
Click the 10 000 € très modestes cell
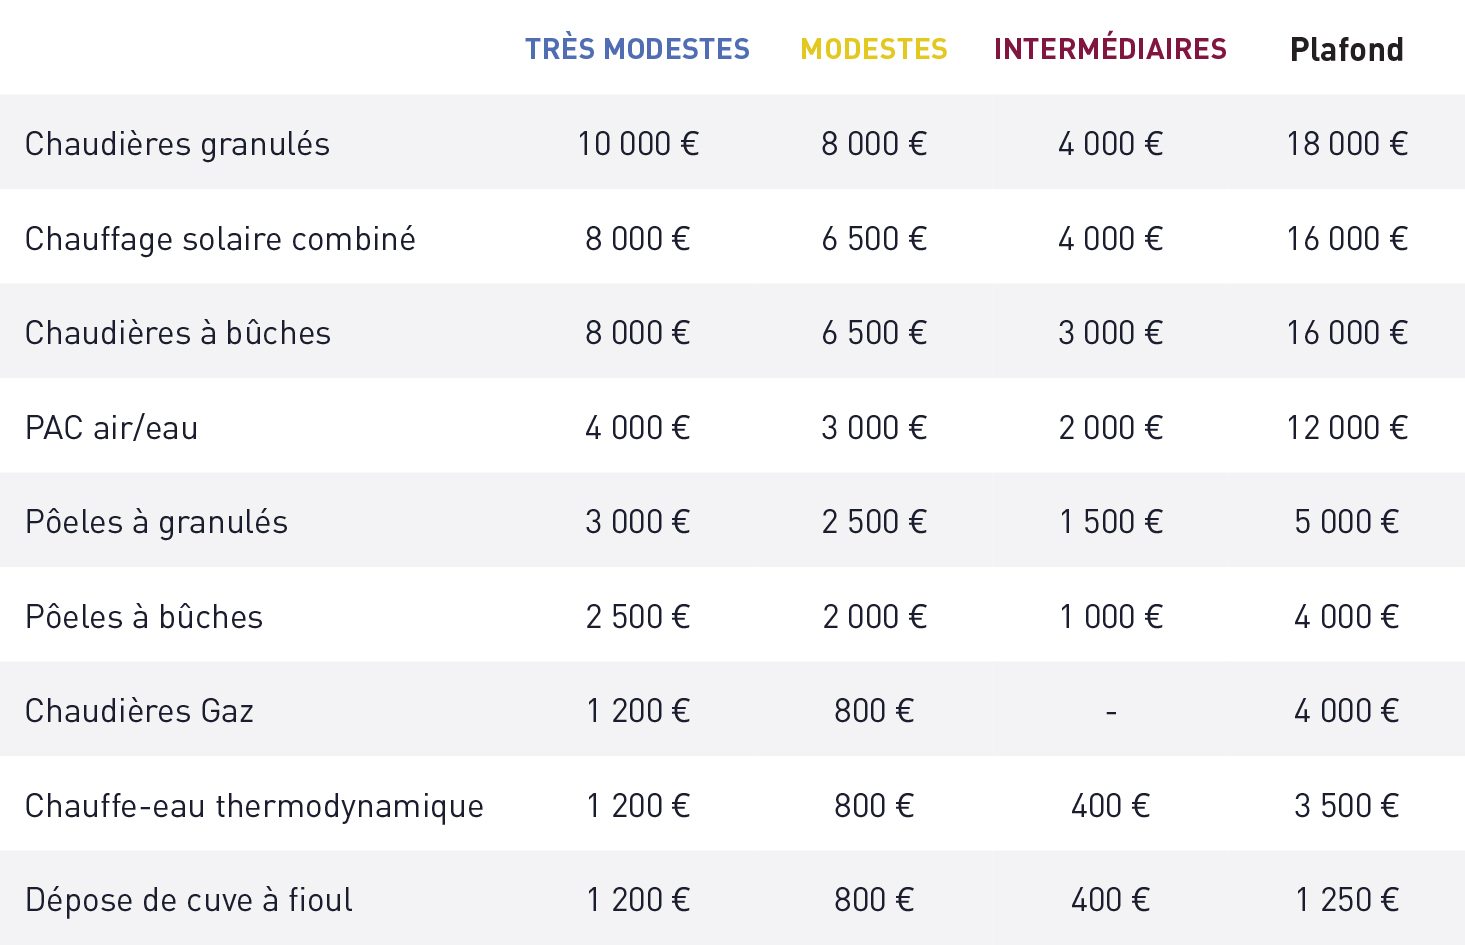click(638, 144)
